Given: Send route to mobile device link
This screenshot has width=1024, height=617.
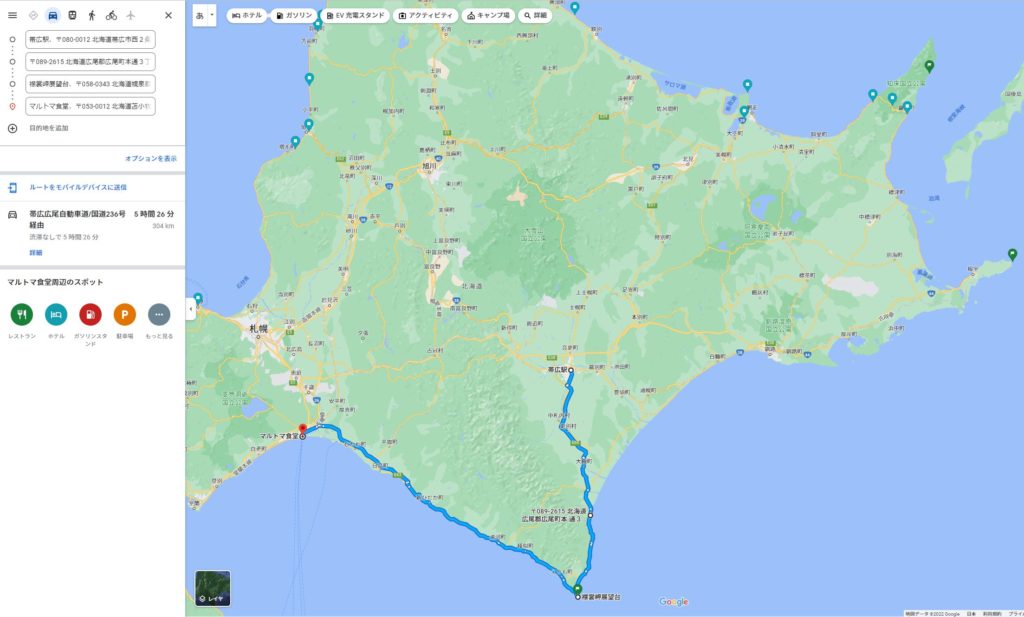Looking at the screenshot, I should (77, 187).
